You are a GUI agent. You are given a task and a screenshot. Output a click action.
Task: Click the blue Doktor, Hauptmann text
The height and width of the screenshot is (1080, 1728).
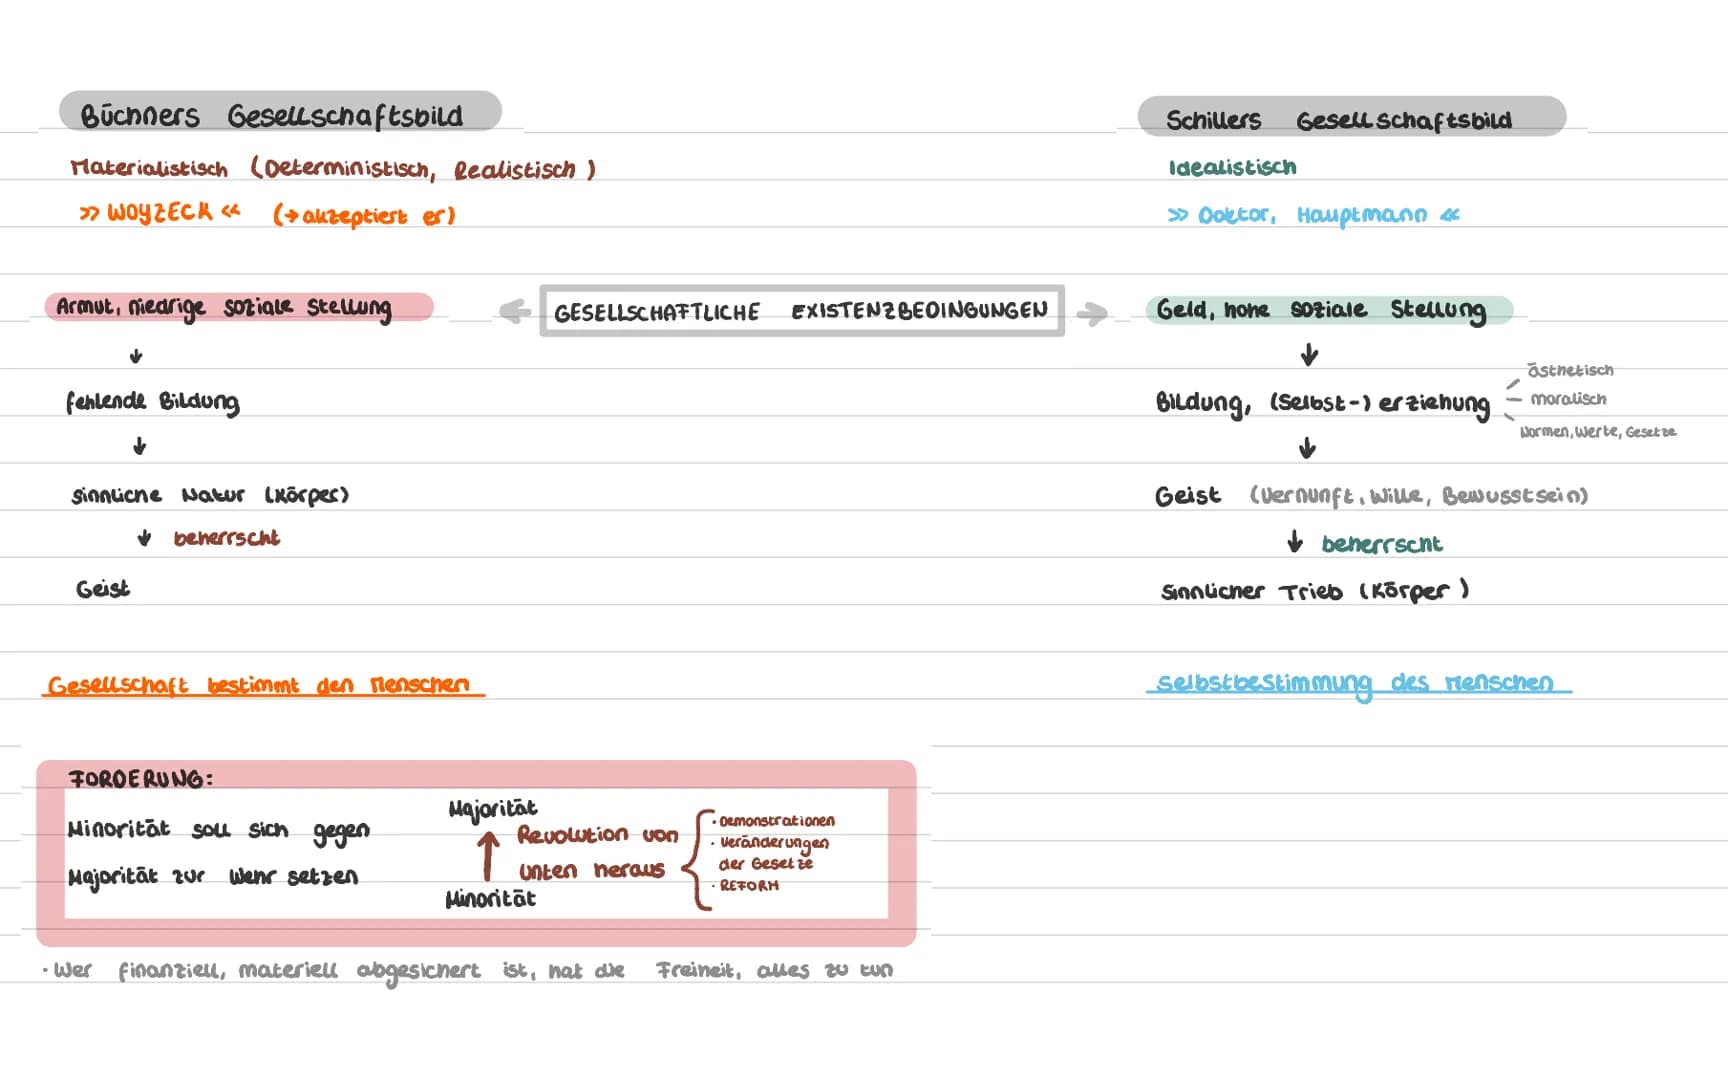click(1314, 215)
